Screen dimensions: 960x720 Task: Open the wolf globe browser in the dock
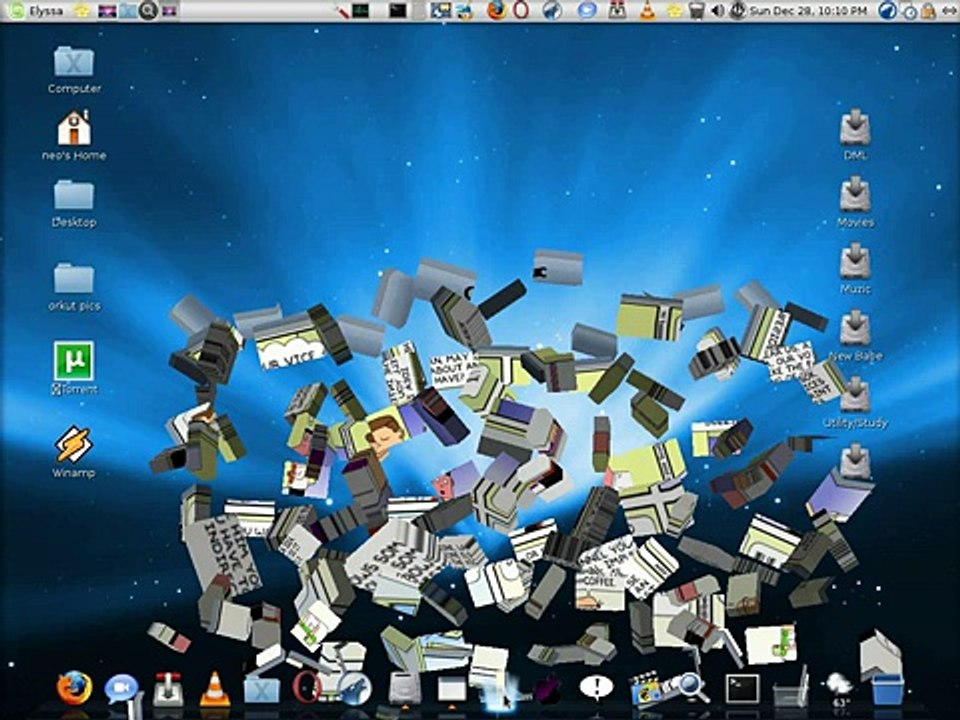[355, 689]
